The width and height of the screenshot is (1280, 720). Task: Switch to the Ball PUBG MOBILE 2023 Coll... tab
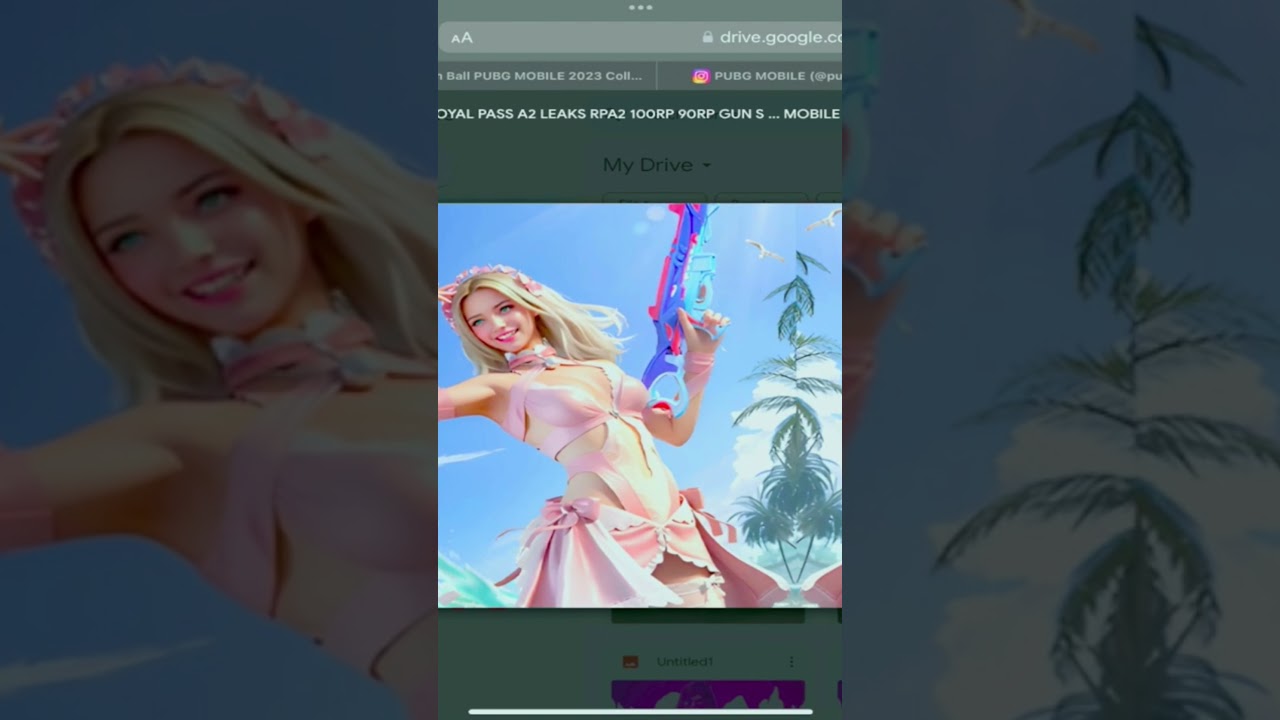[x=547, y=76]
